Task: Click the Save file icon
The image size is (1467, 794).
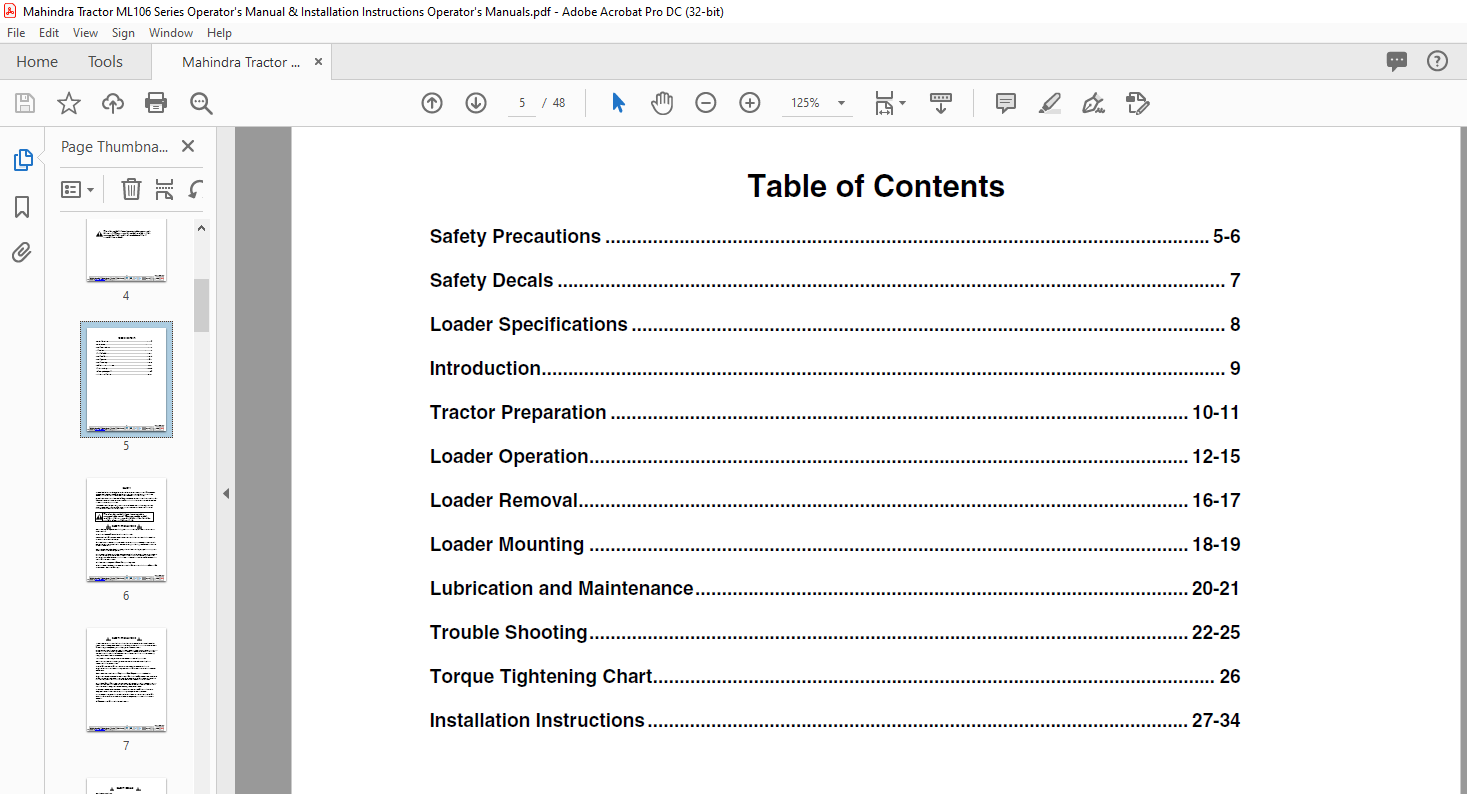Action: coord(25,103)
